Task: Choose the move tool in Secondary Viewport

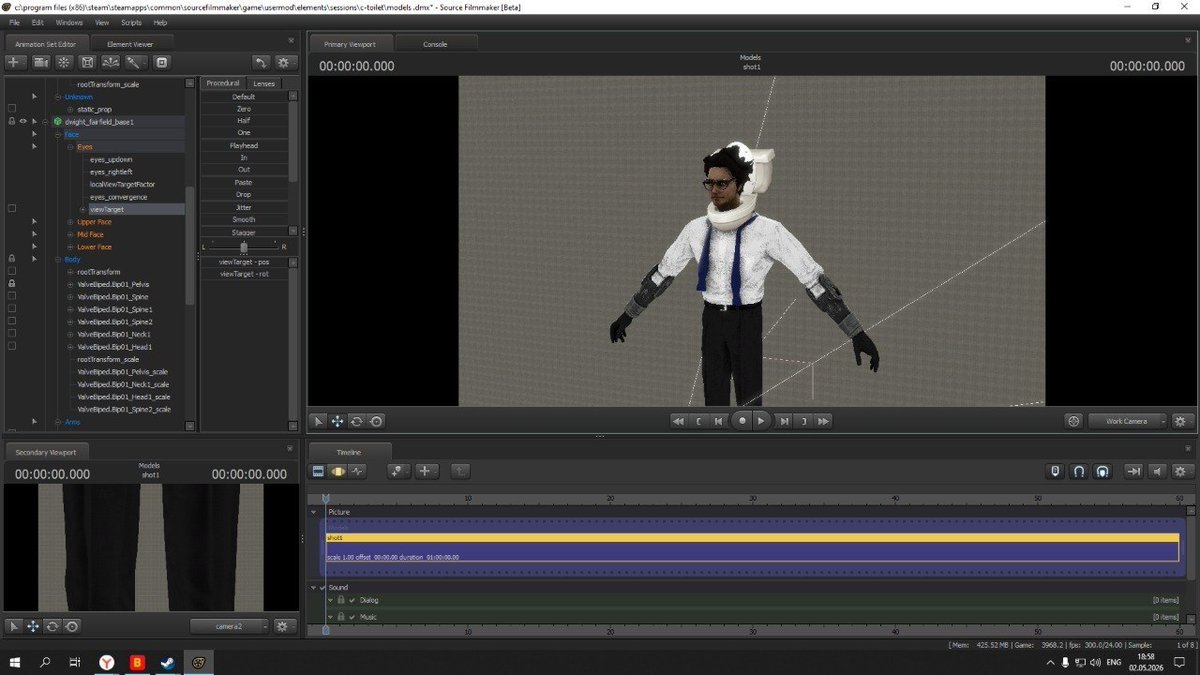Action: pyautogui.click(x=33, y=626)
